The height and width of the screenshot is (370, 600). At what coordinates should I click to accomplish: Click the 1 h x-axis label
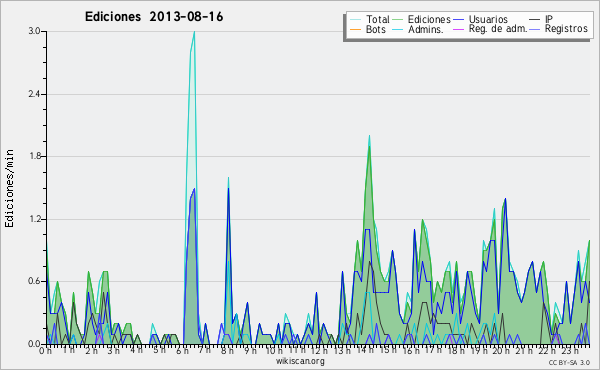pyautogui.click(x=68, y=350)
